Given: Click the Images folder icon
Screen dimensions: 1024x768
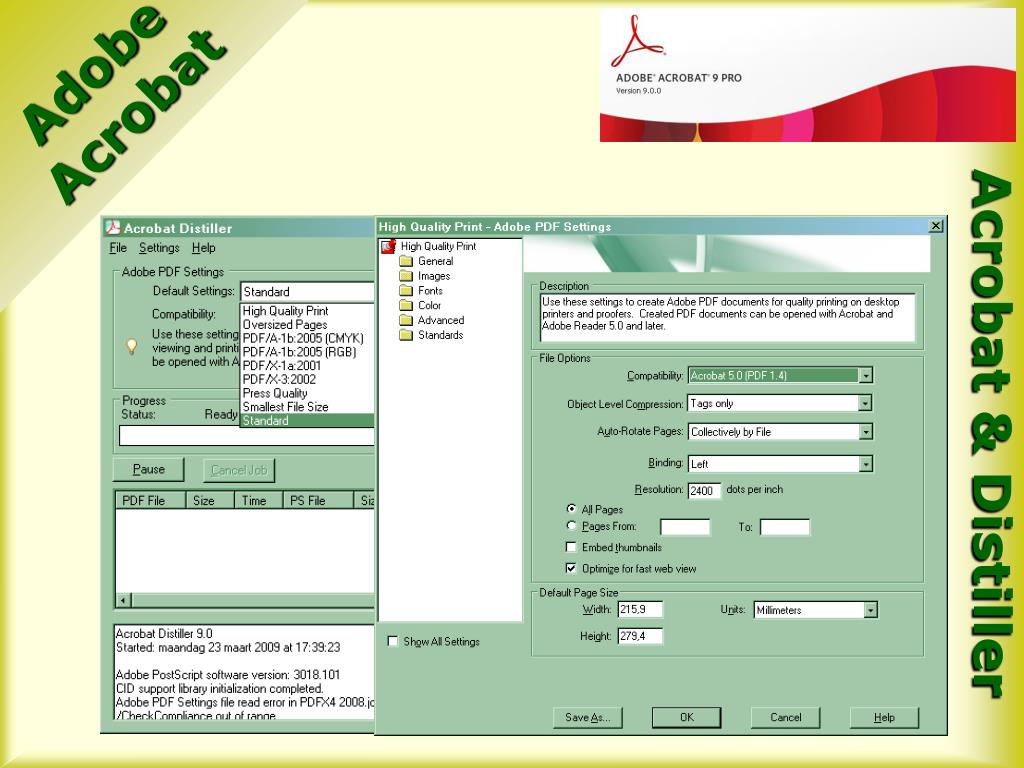Looking at the screenshot, I should pos(406,276).
